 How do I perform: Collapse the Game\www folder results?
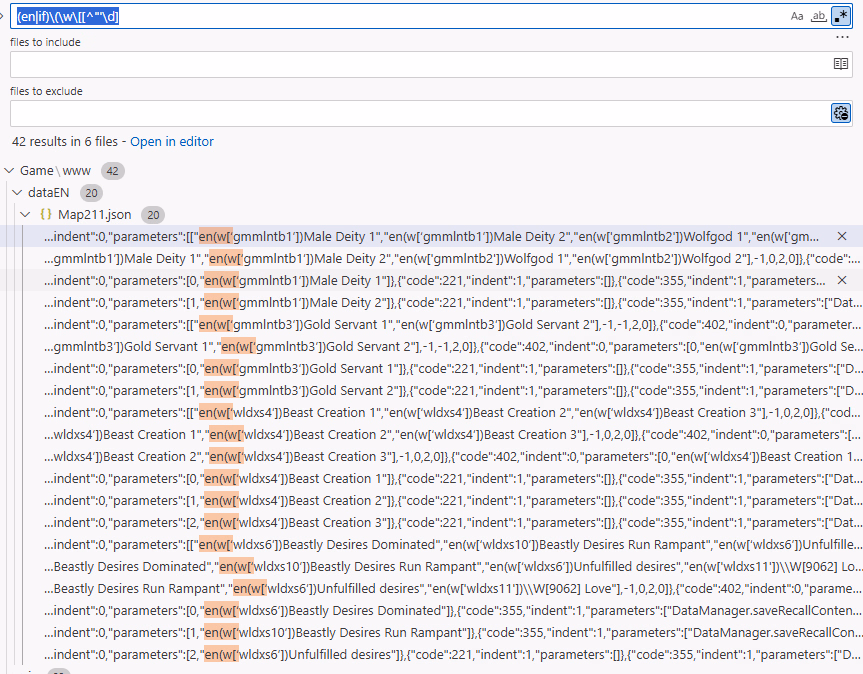(9, 171)
